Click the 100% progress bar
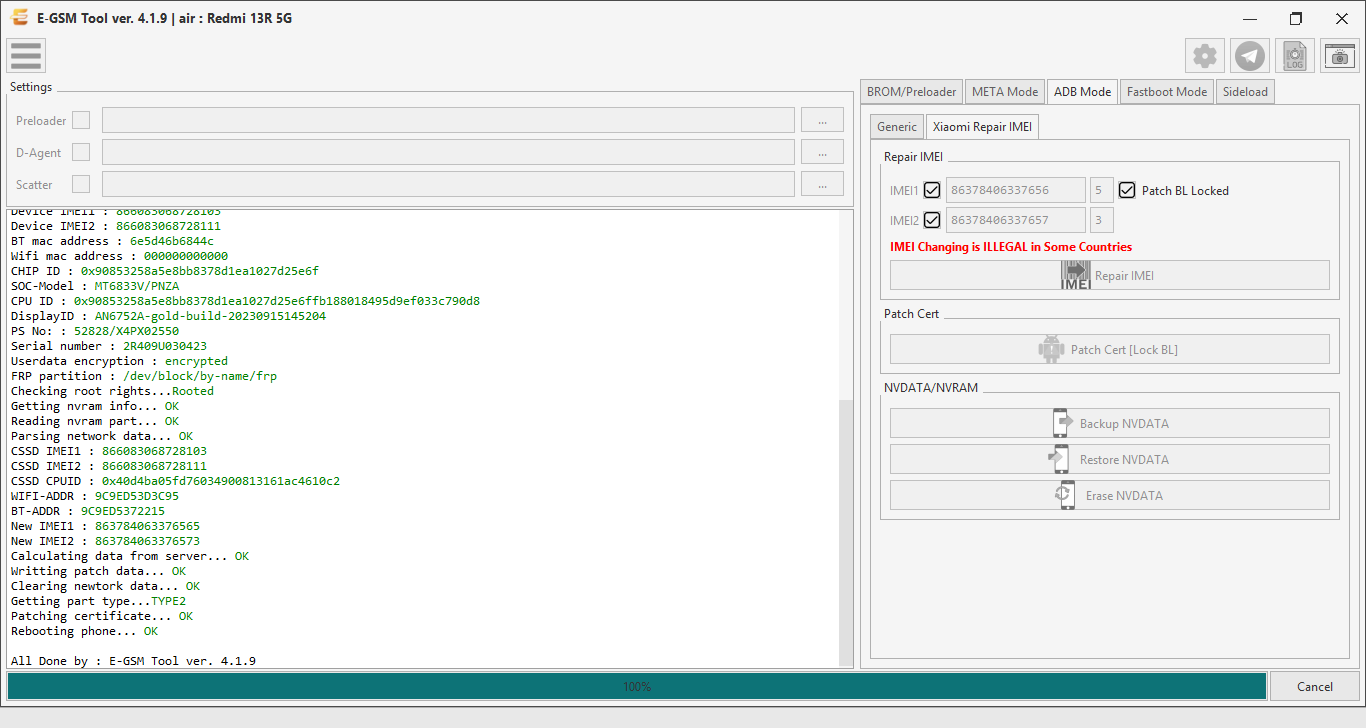The width and height of the screenshot is (1366, 728). 637,686
